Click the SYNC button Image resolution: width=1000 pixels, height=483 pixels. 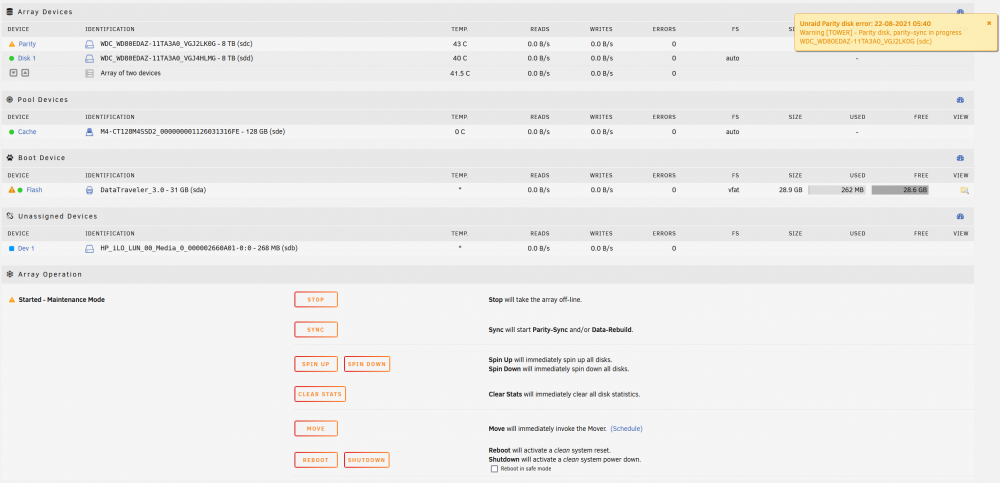coord(316,330)
